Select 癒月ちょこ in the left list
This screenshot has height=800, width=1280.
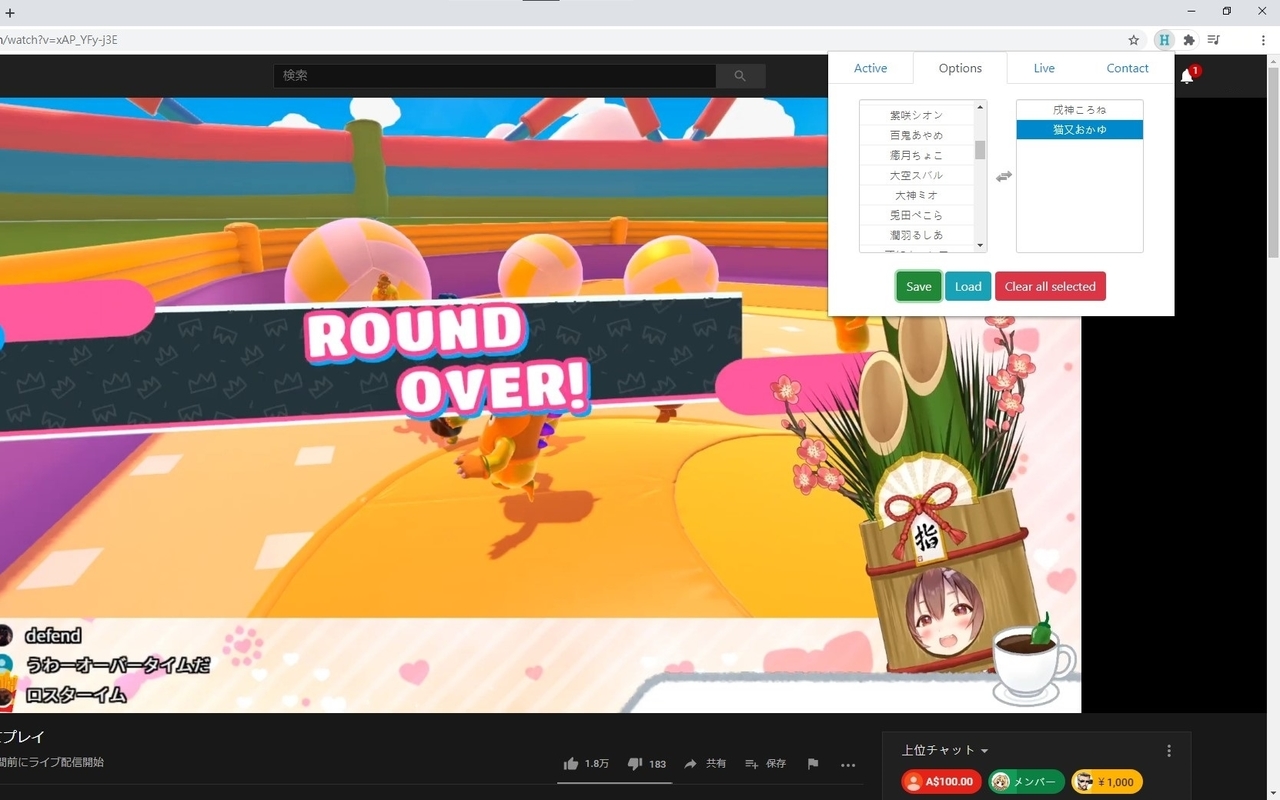tap(917, 155)
